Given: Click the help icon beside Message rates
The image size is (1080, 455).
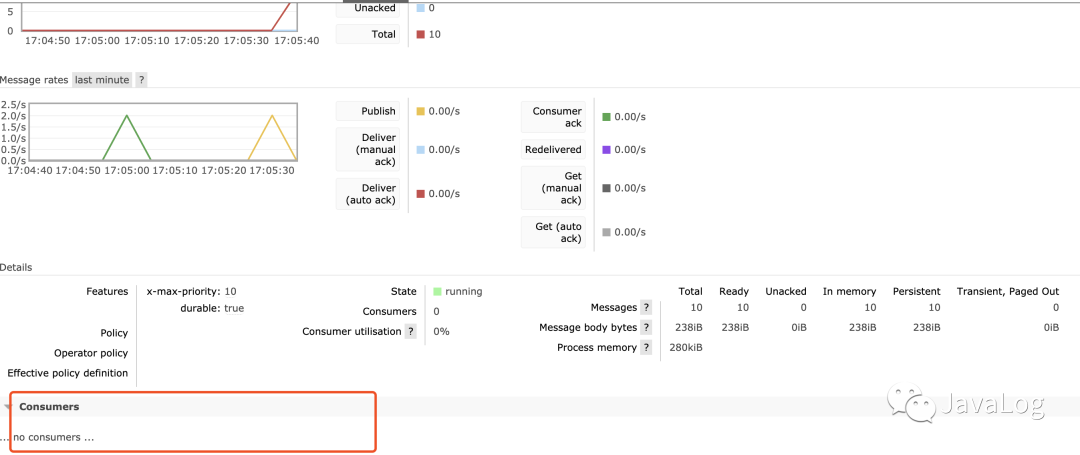Looking at the screenshot, I should (141, 80).
